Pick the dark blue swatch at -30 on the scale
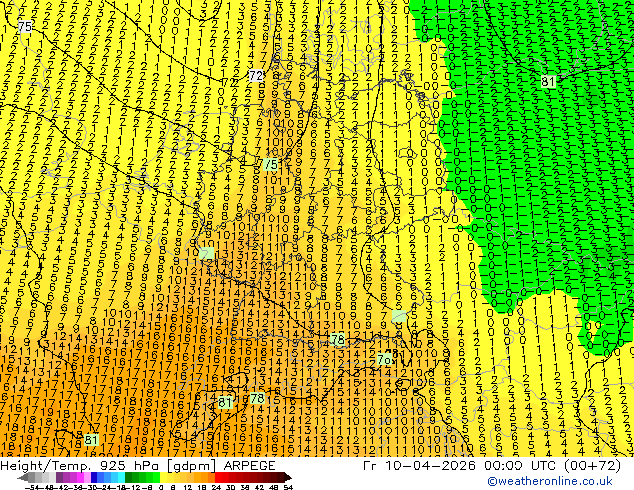This screenshot has width=634, height=490. tap(94, 477)
